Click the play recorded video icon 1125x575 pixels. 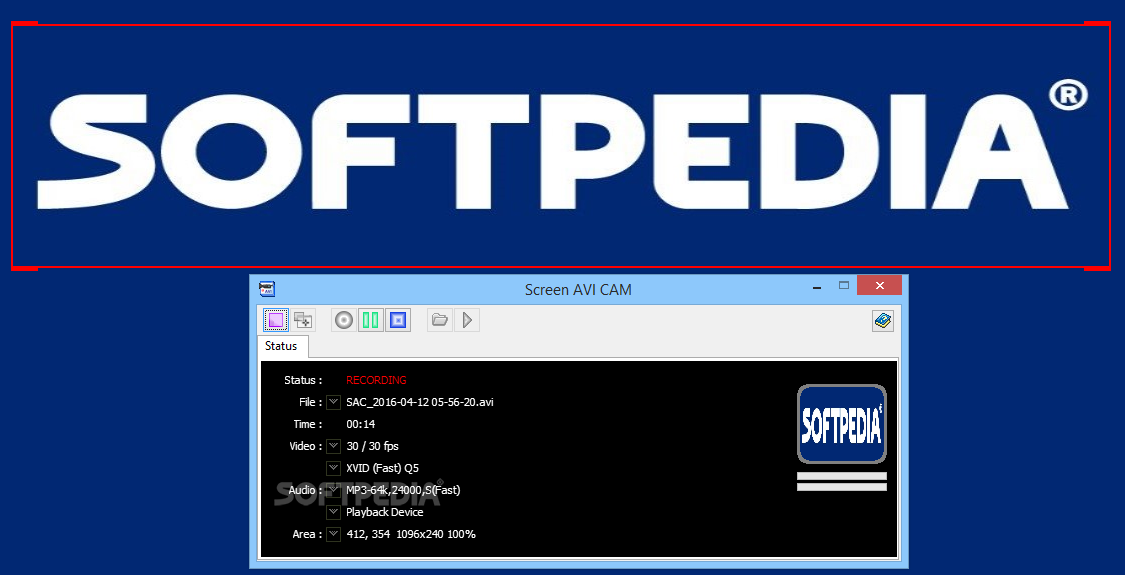467,320
